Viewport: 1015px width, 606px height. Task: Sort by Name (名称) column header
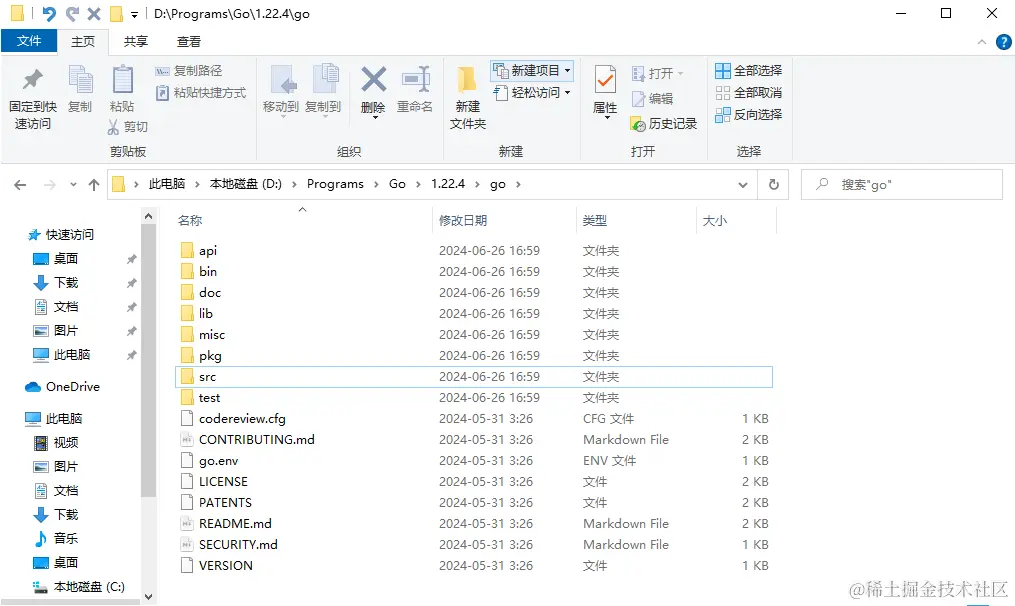point(190,221)
